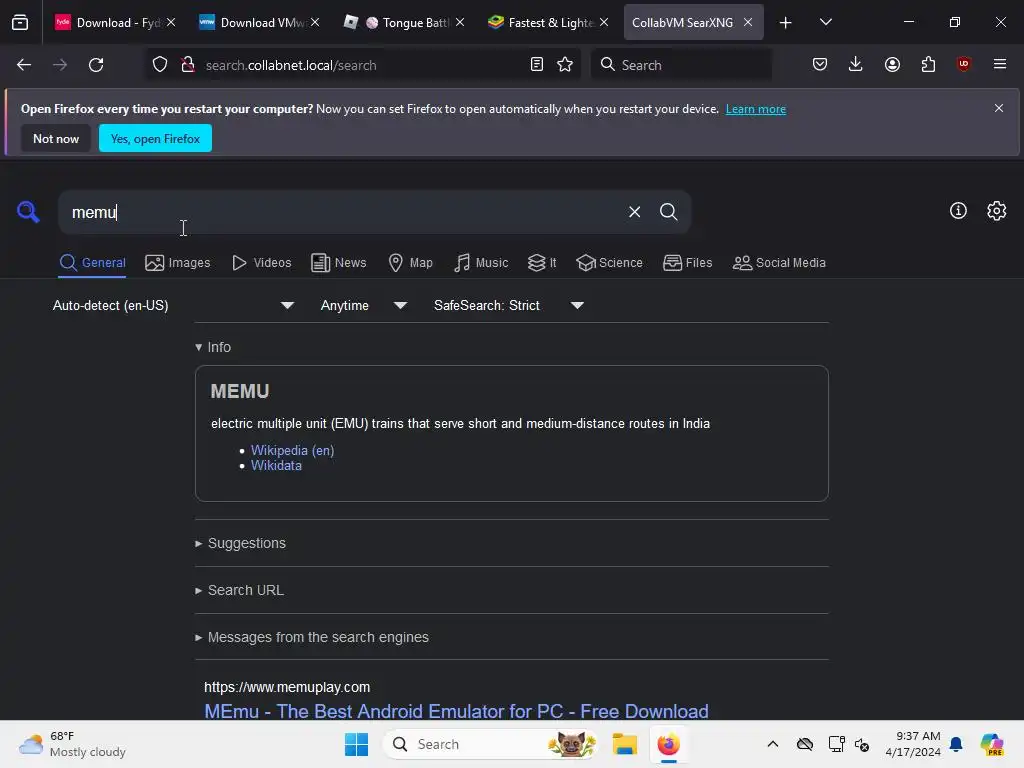Clear the memu search query
The width and height of the screenshot is (1024, 768).
634,212
